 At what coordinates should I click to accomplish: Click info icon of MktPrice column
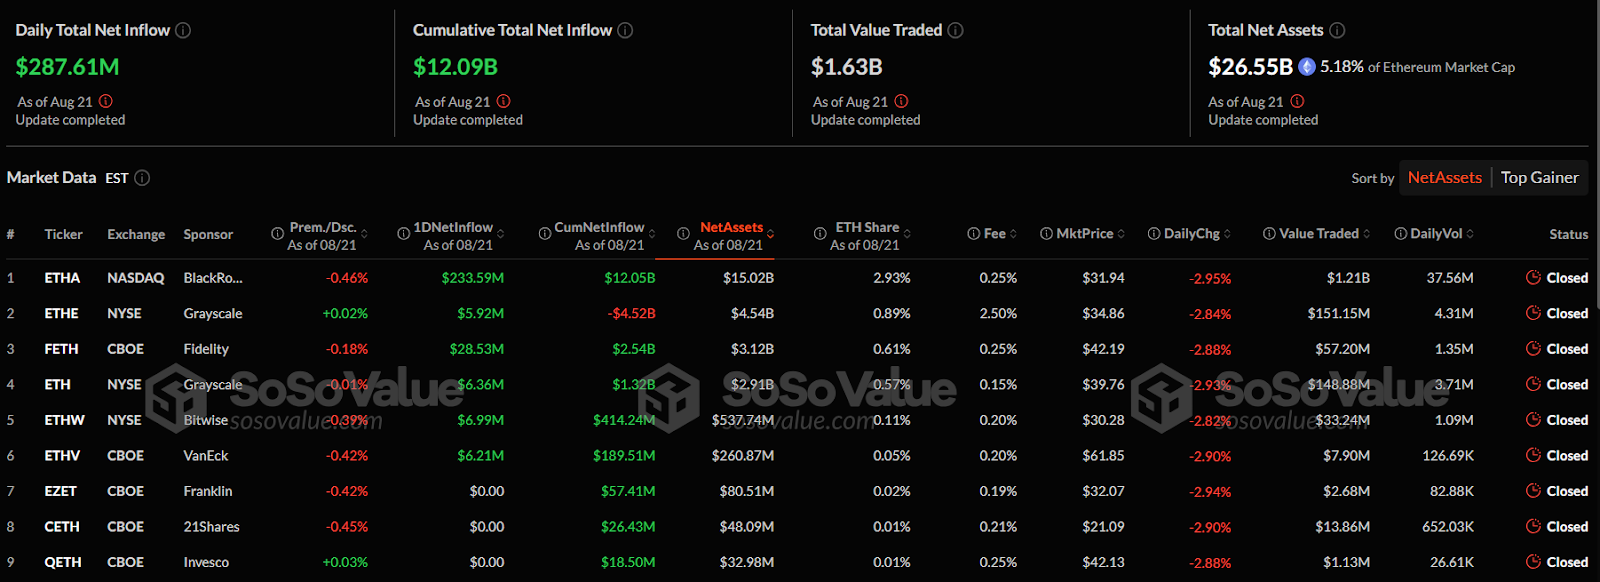(x=1046, y=233)
